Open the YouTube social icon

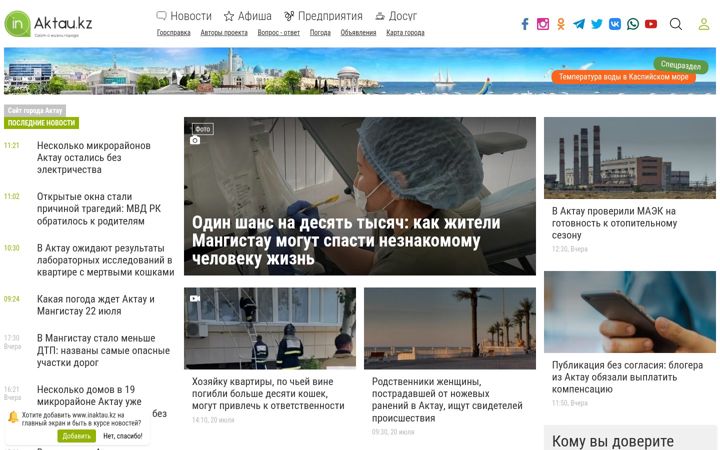pos(651,24)
